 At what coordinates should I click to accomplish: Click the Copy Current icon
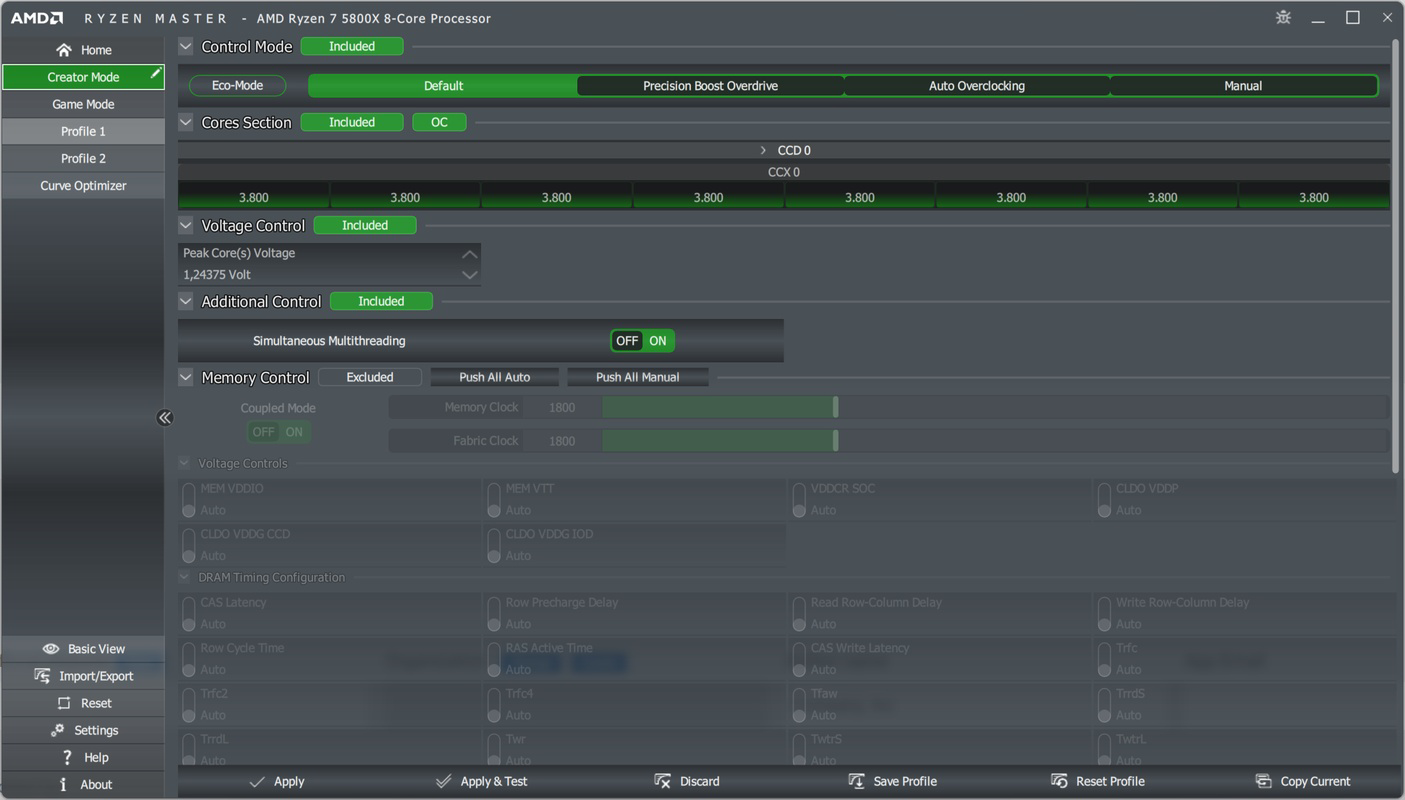click(x=1263, y=781)
